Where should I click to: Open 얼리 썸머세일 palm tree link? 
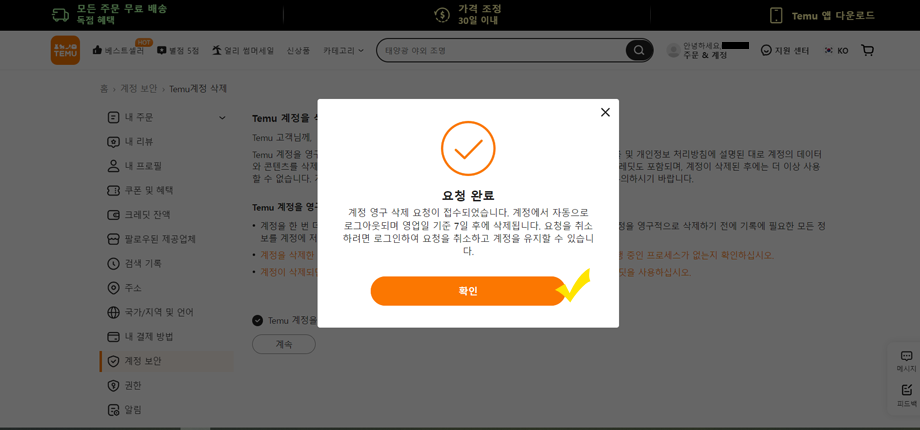point(243,50)
